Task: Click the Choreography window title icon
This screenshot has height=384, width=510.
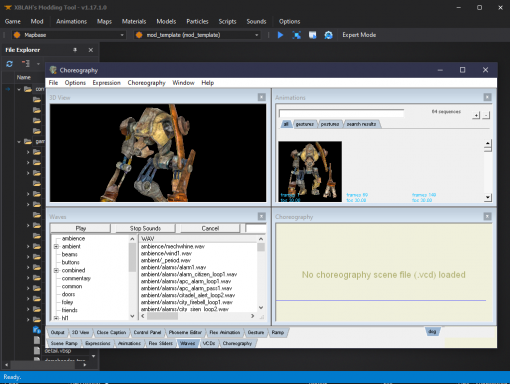Action: [53, 70]
